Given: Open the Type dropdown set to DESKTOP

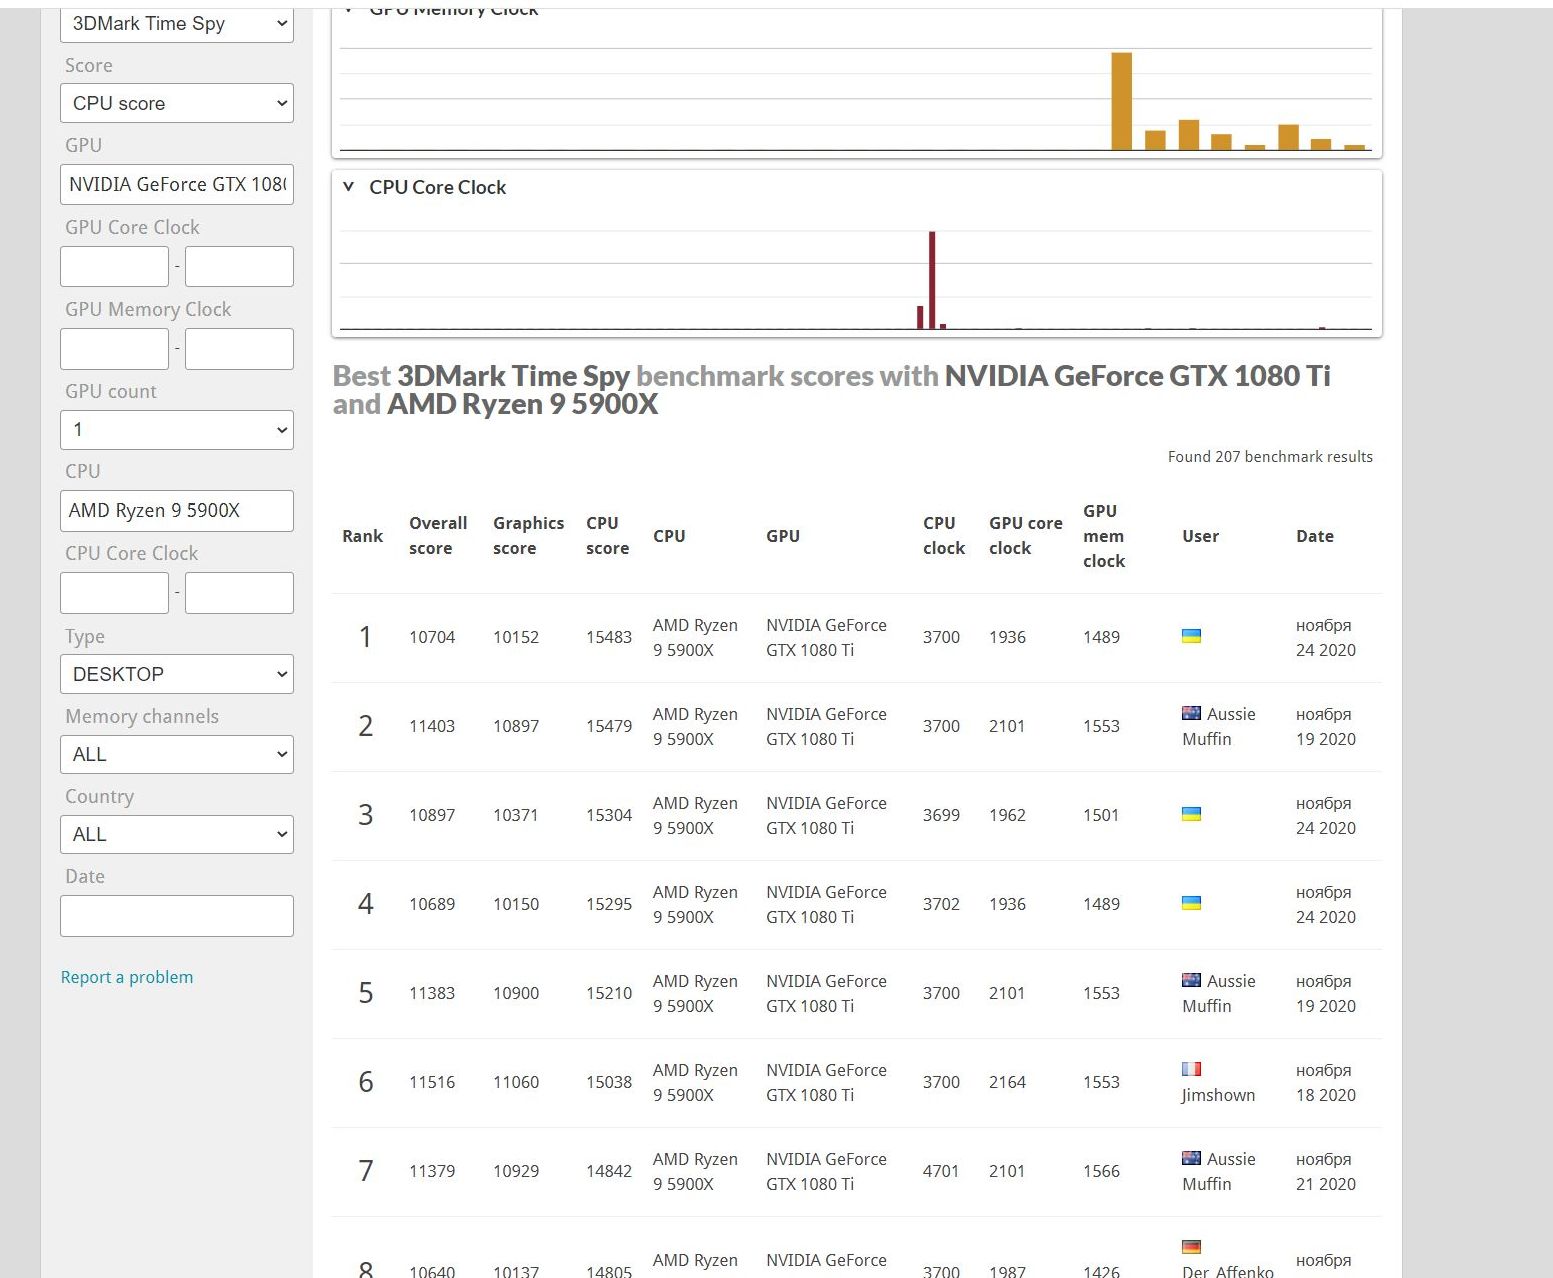Looking at the screenshot, I should [177, 674].
